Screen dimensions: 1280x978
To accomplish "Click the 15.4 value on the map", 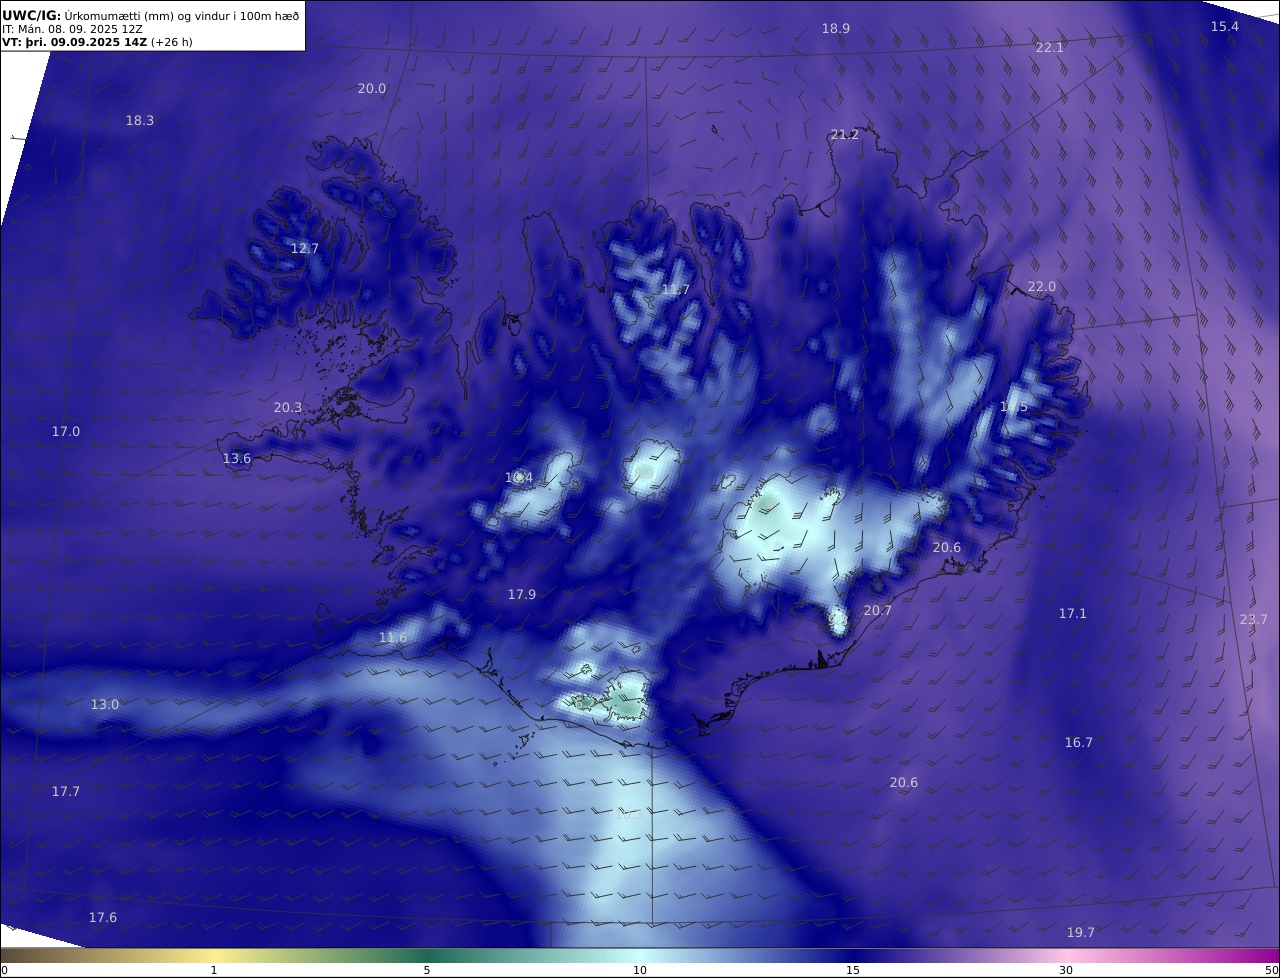I will pyautogui.click(x=1225, y=26).
